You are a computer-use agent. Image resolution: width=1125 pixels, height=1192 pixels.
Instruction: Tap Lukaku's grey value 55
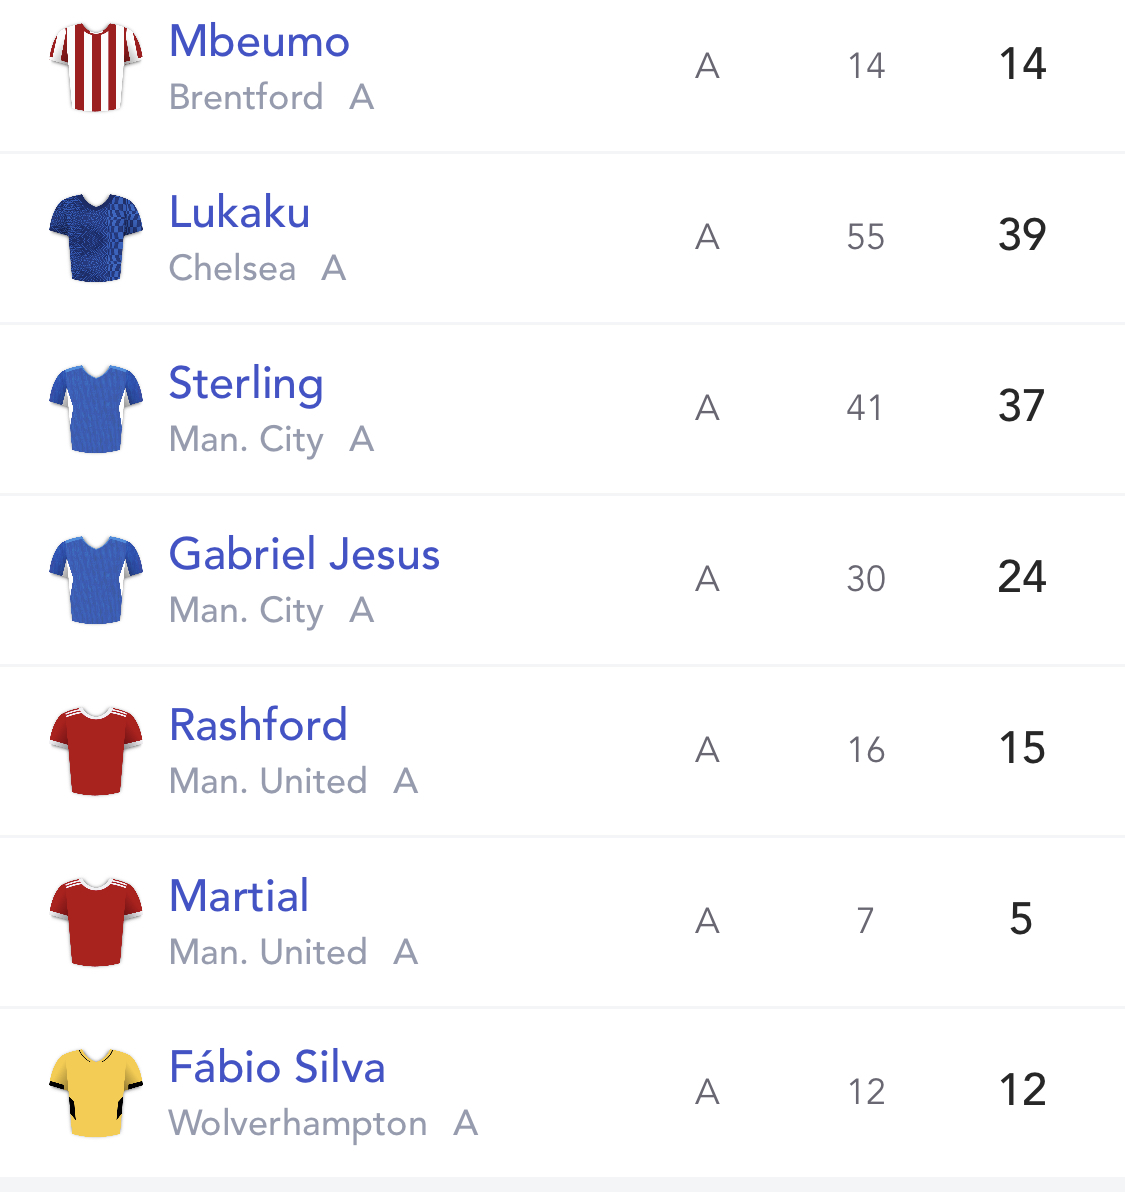coord(866,237)
